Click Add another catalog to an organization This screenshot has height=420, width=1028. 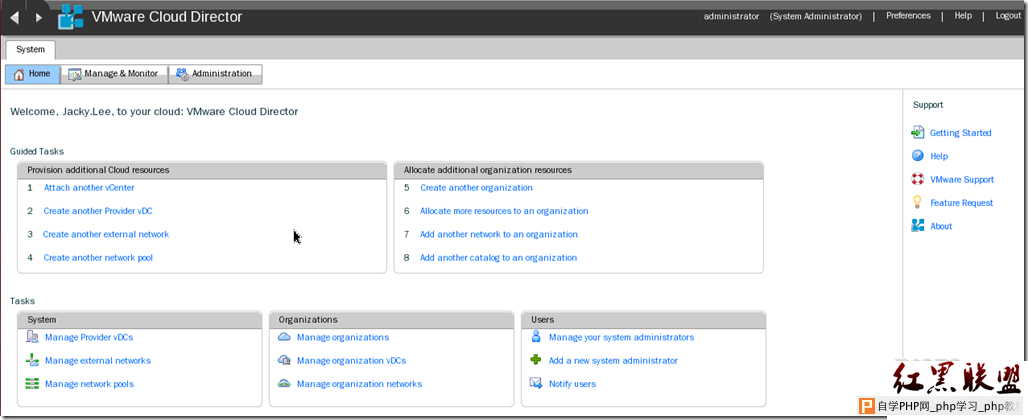tap(498, 258)
